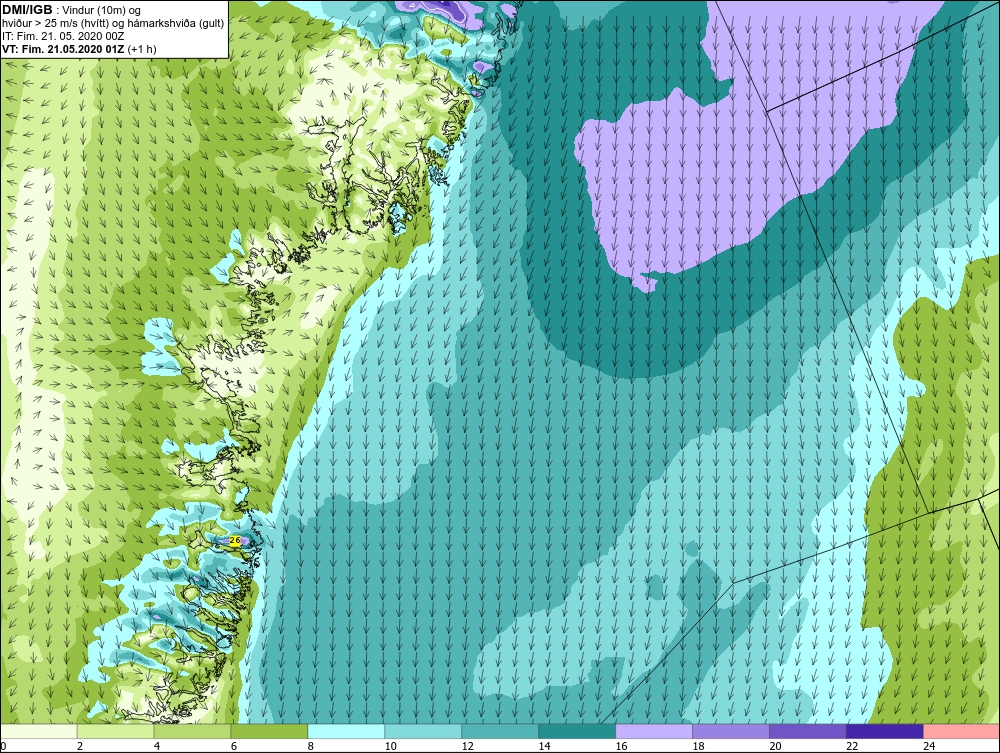This screenshot has width=1000, height=753.
Task: Select the 6-8 m/s olive green swatch
Action: 269,731
